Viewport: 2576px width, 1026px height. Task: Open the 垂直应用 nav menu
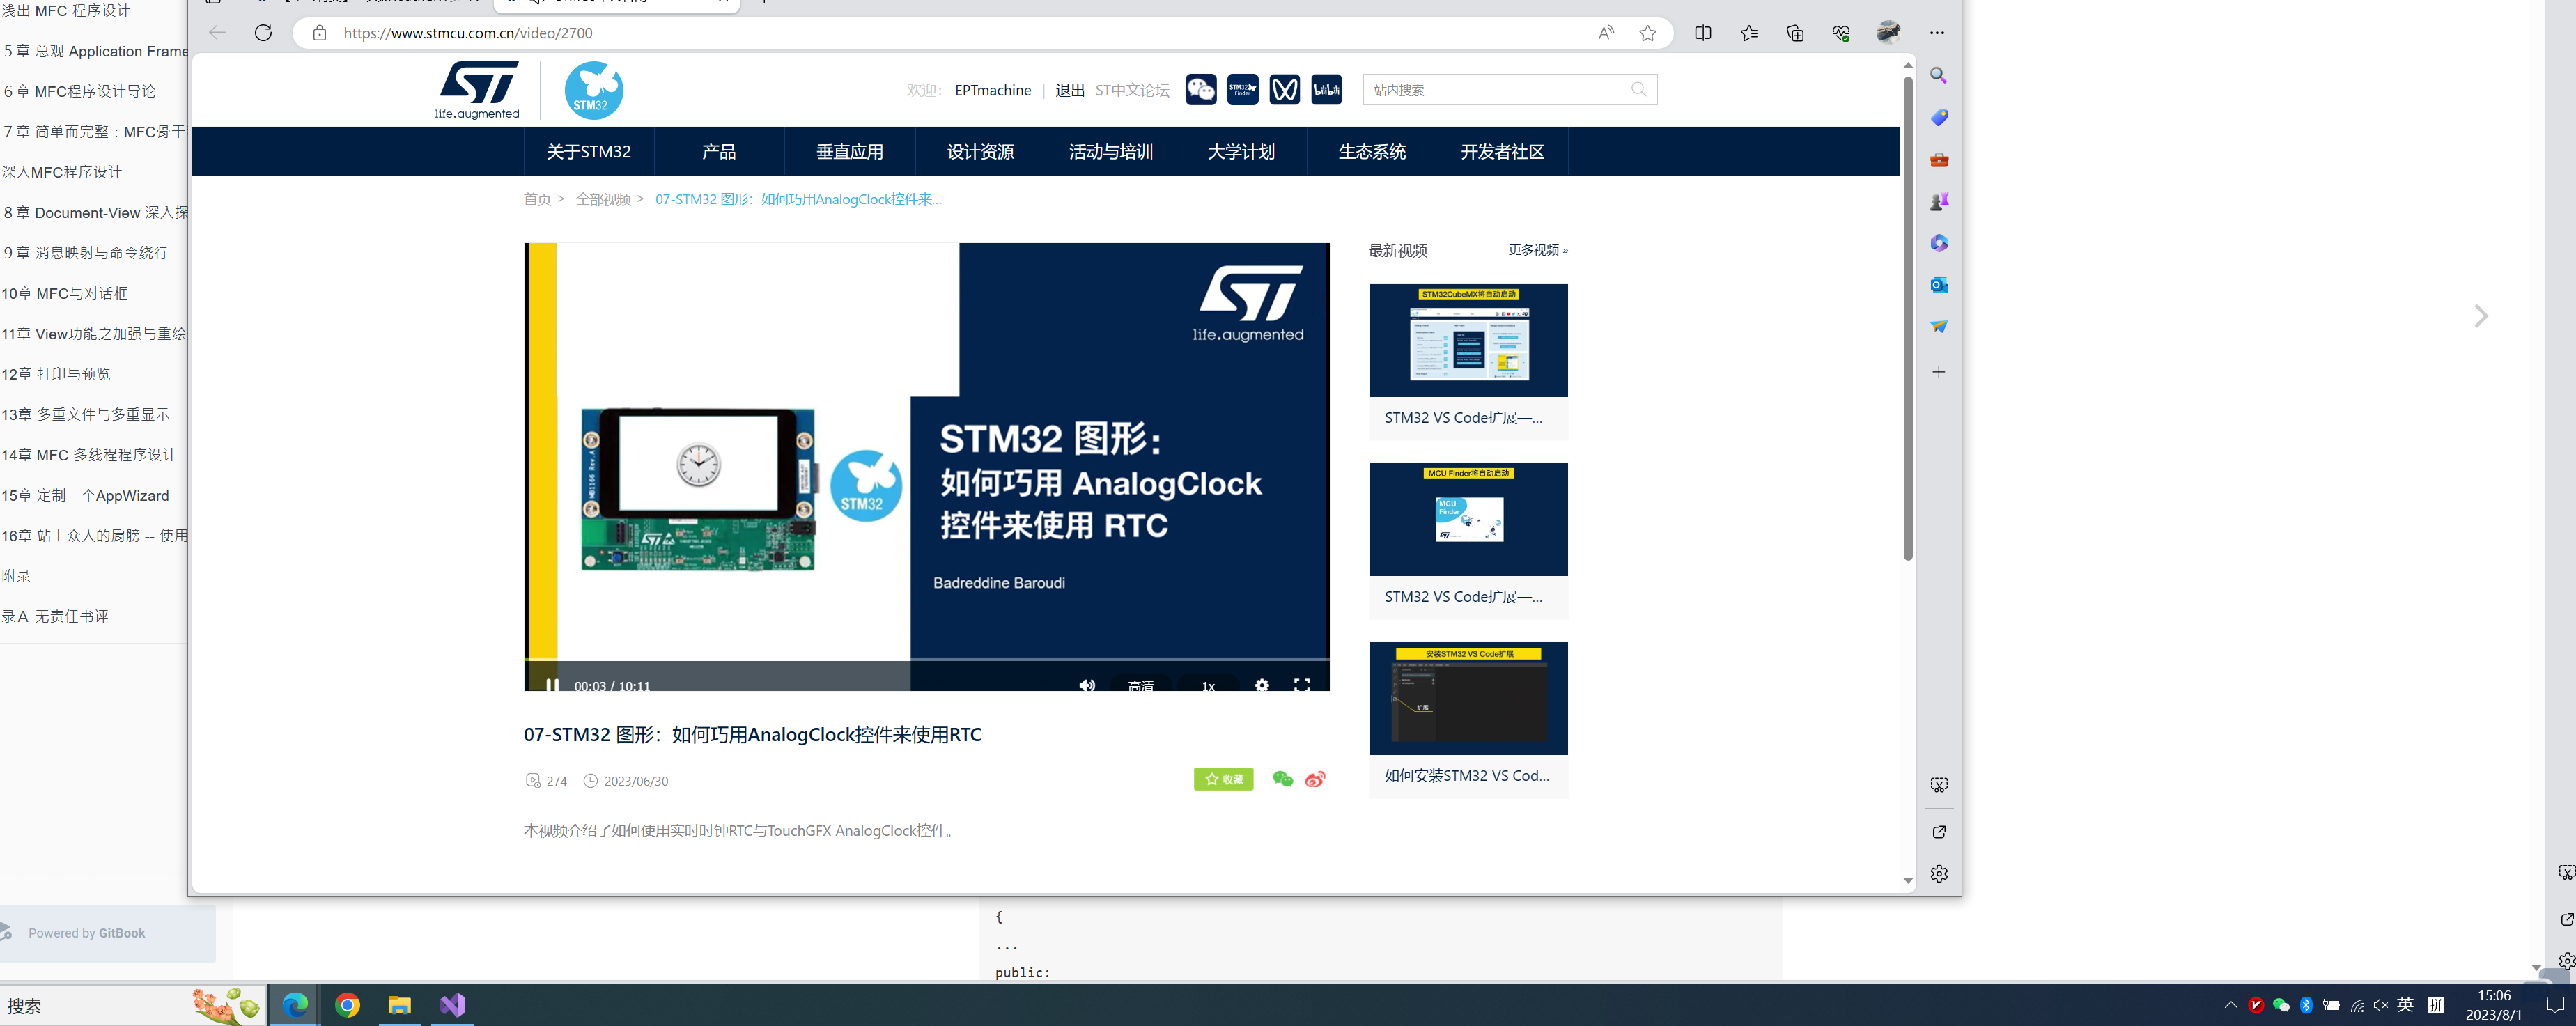(x=849, y=151)
